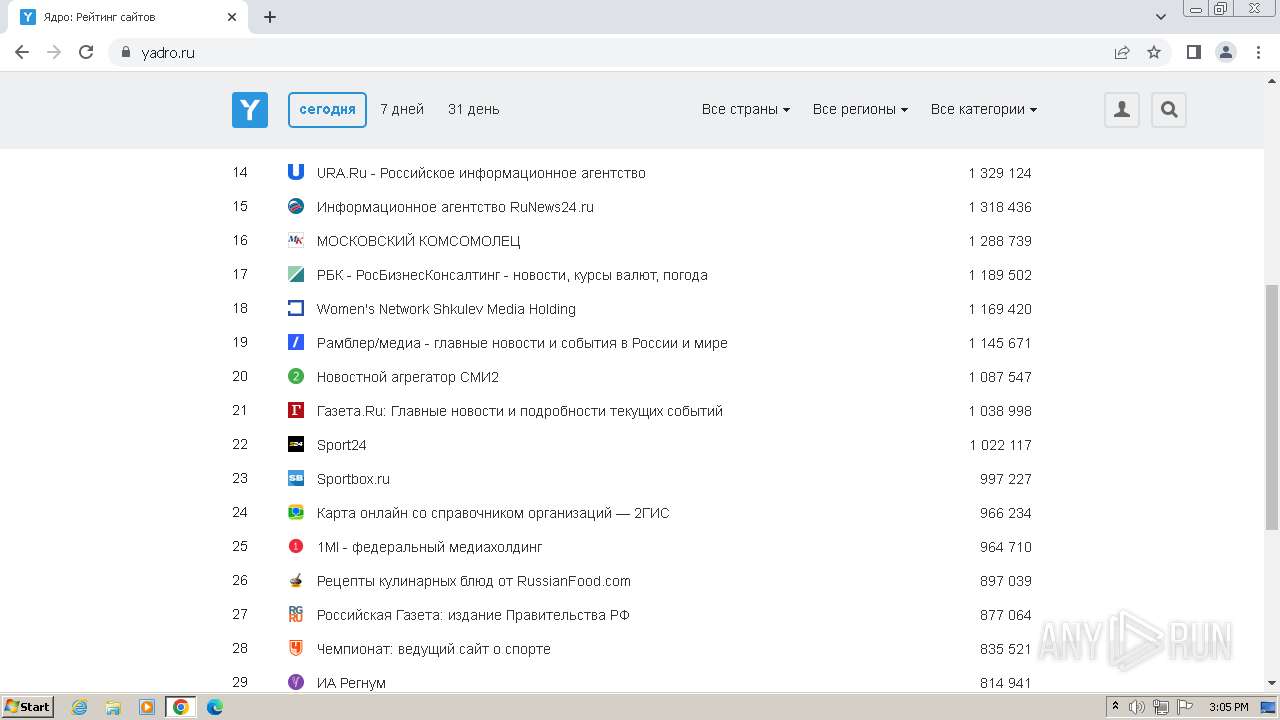Switch to the 7 дней period
The image size is (1280, 720).
[x=402, y=109]
